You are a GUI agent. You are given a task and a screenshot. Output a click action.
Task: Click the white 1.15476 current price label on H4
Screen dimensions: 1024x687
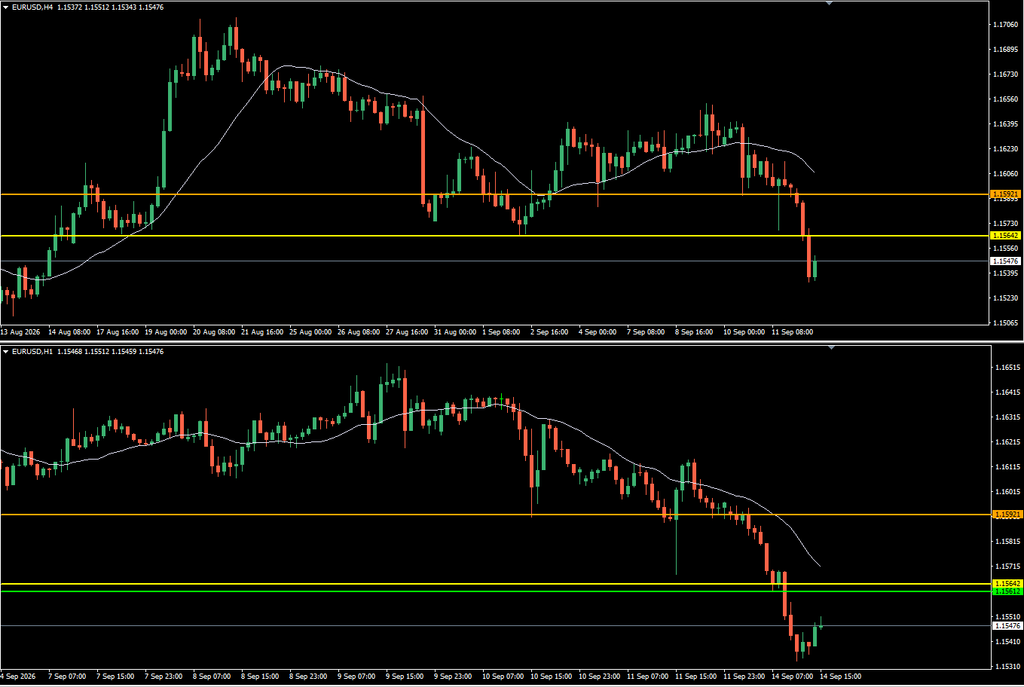pyautogui.click(x=1006, y=261)
